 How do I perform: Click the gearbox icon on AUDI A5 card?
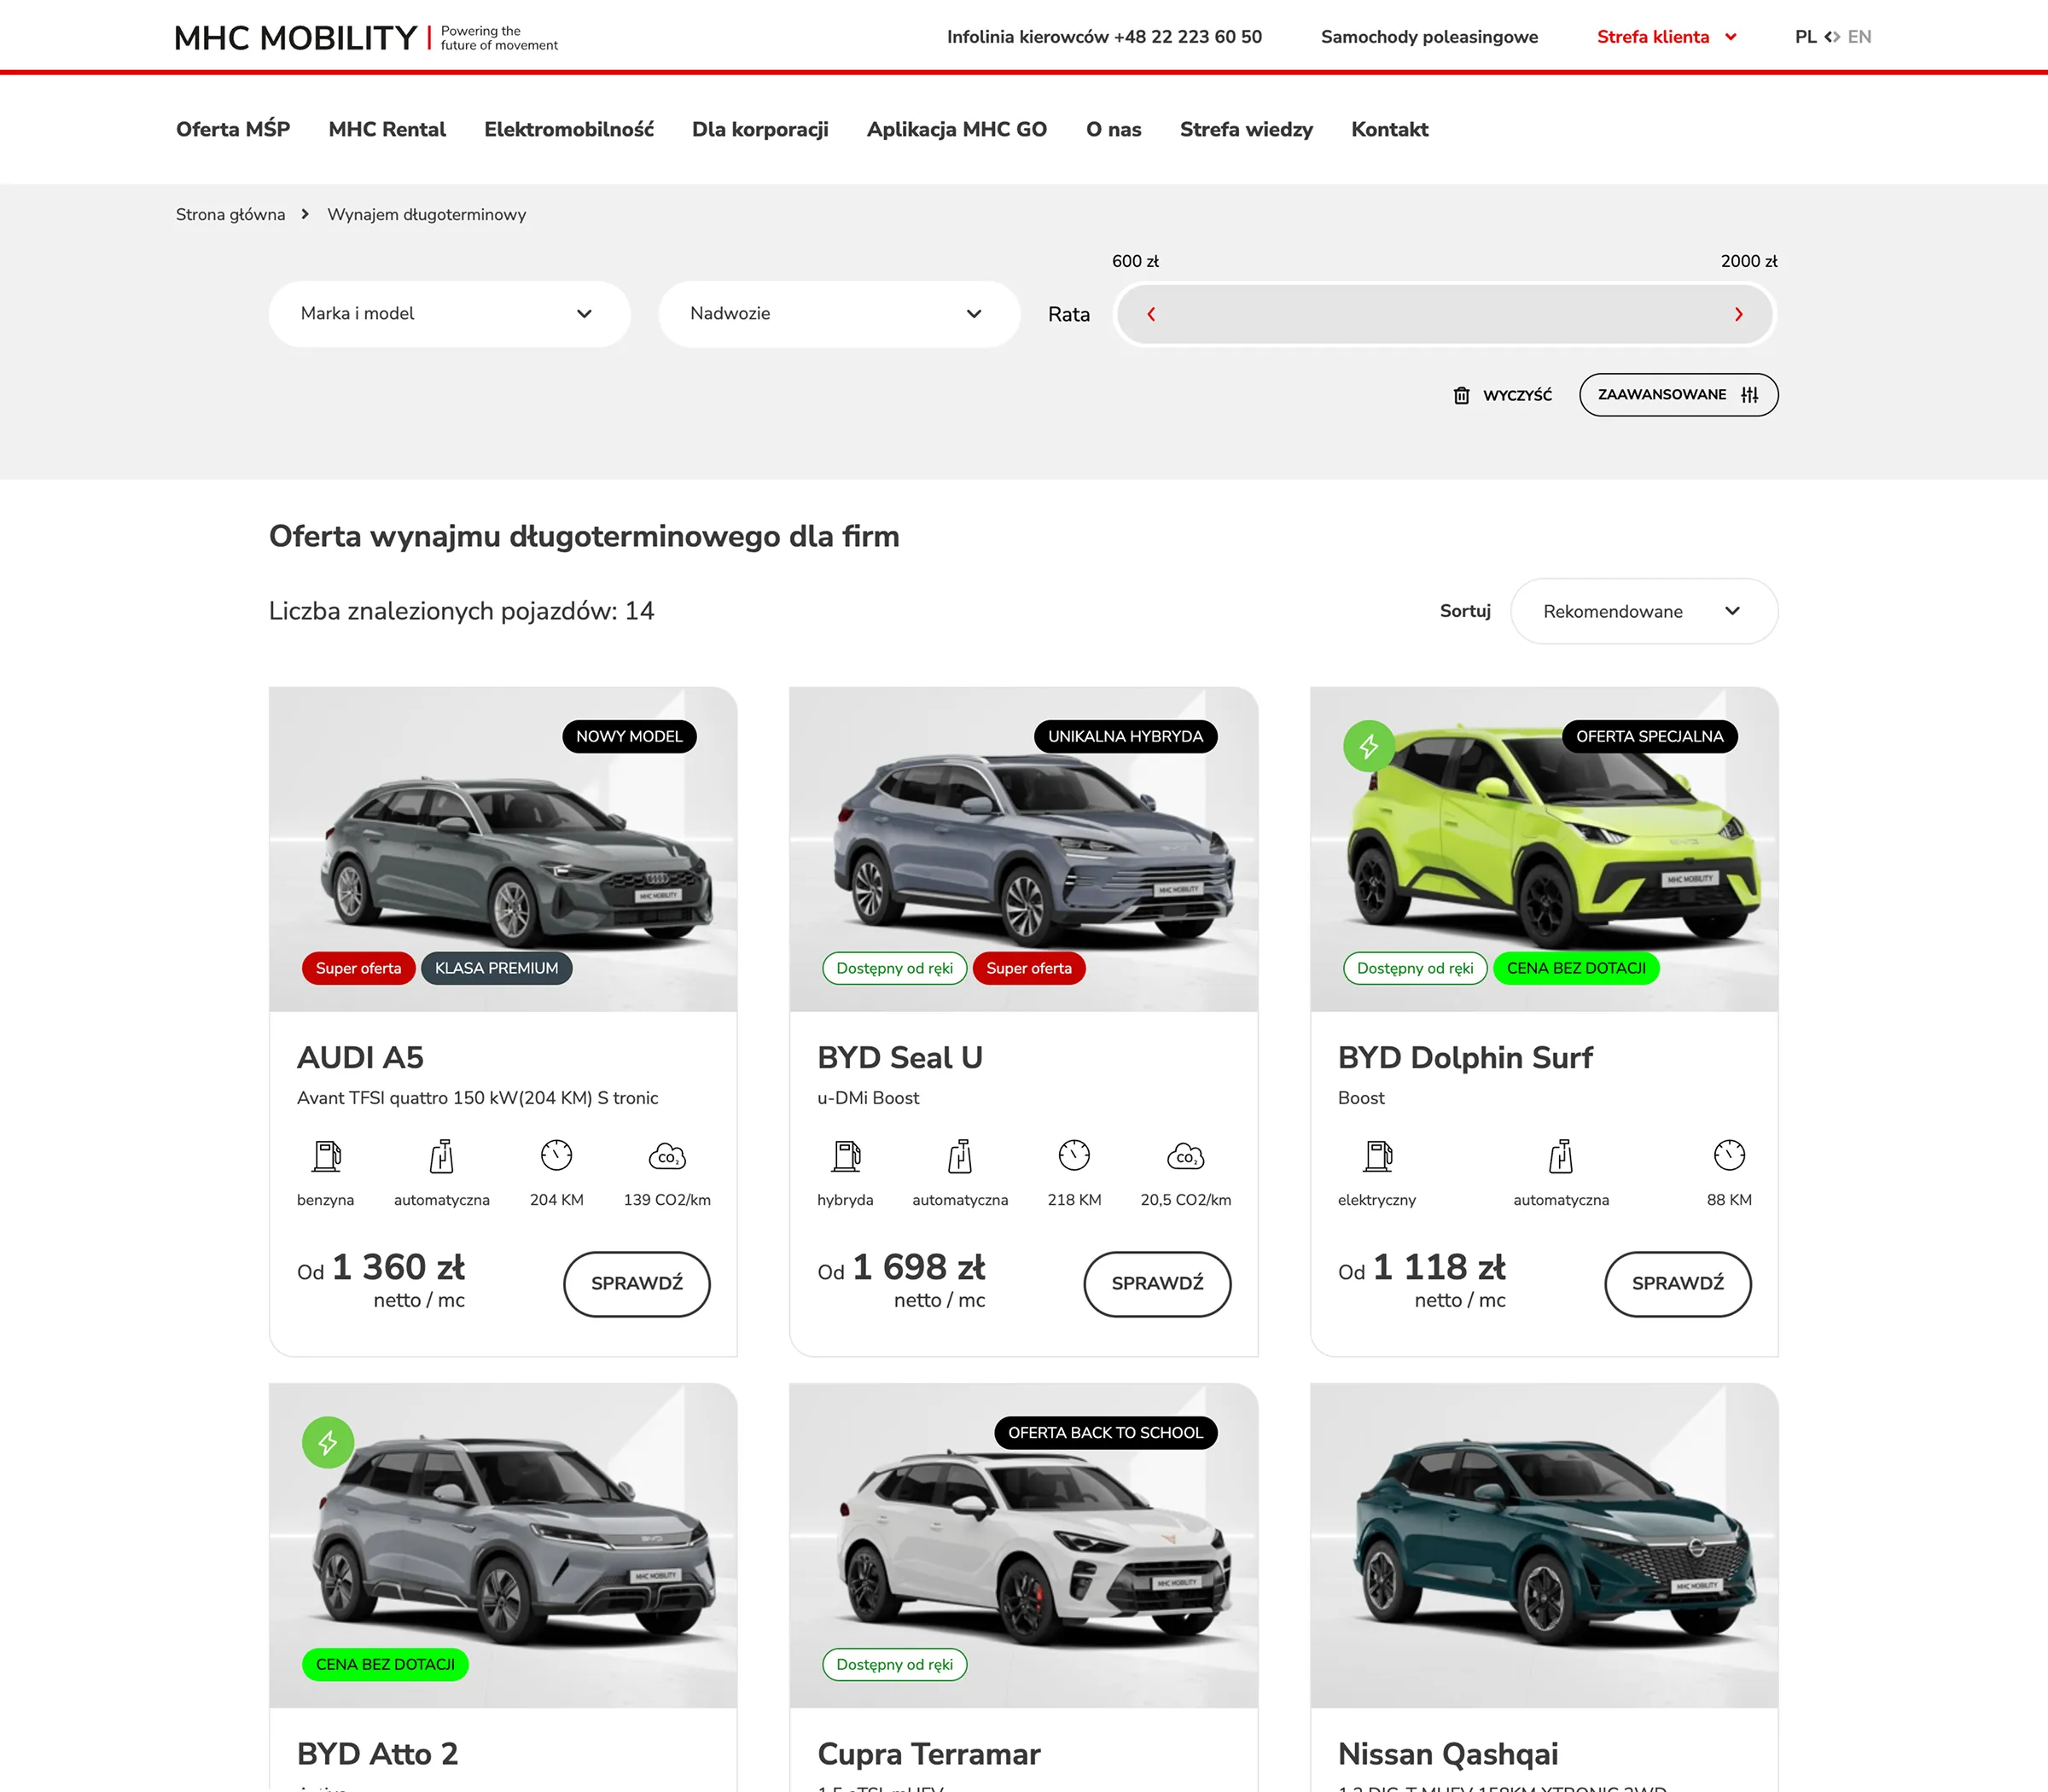pos(441,1156)
